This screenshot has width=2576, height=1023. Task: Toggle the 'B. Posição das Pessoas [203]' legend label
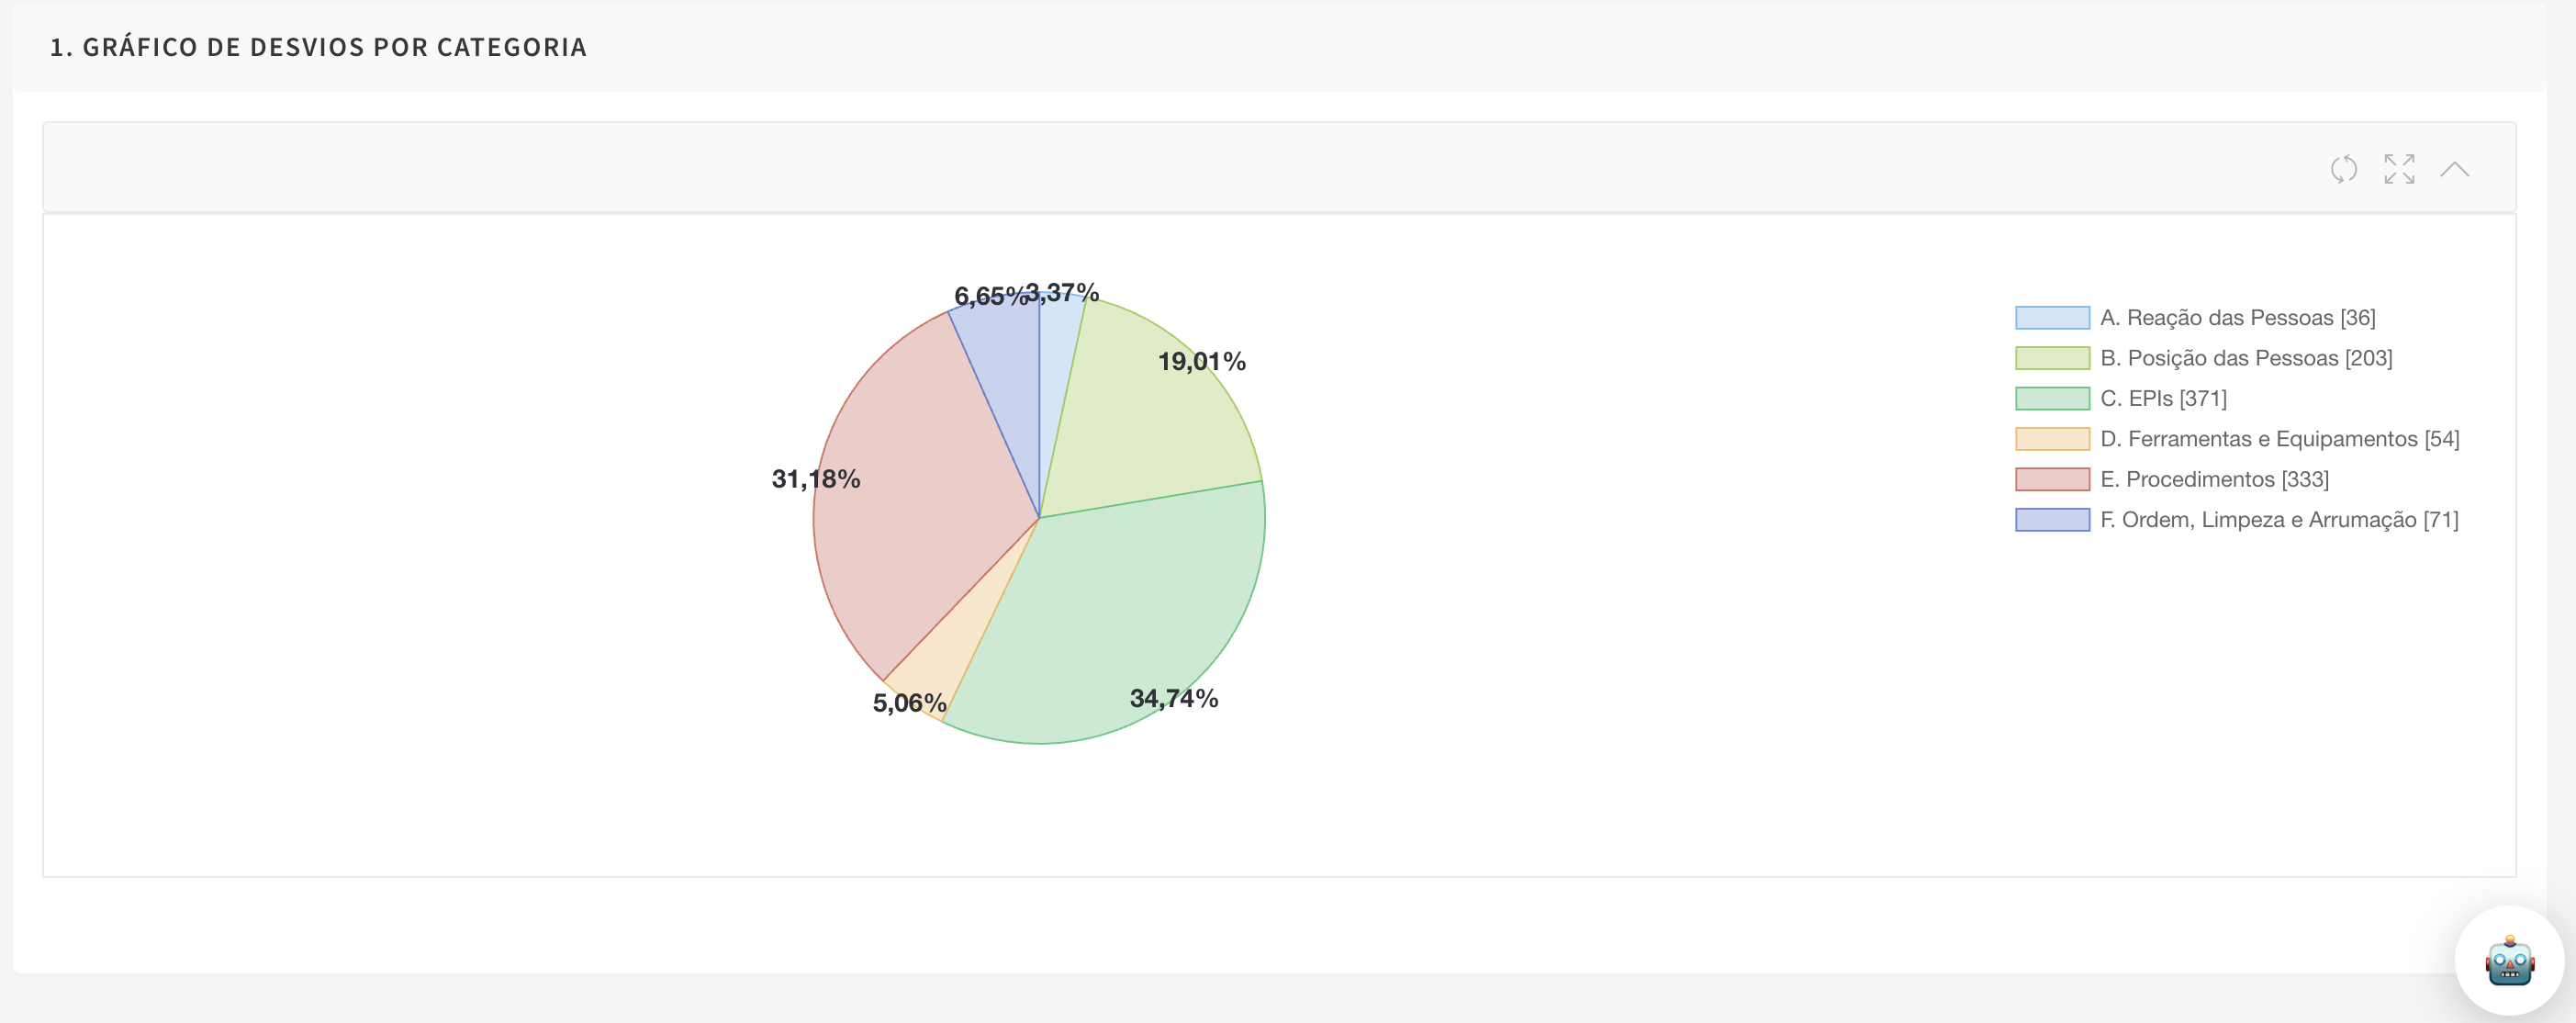click(x=2245, y=358)
